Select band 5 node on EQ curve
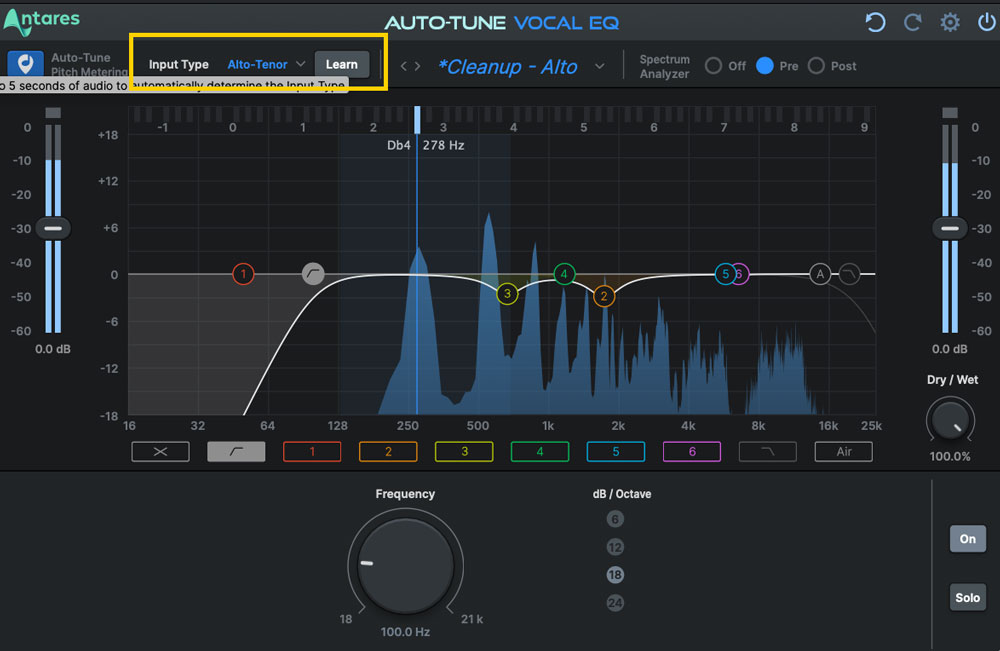The width and height of the screenshot is (1000, 651). (x=725, y=274)
